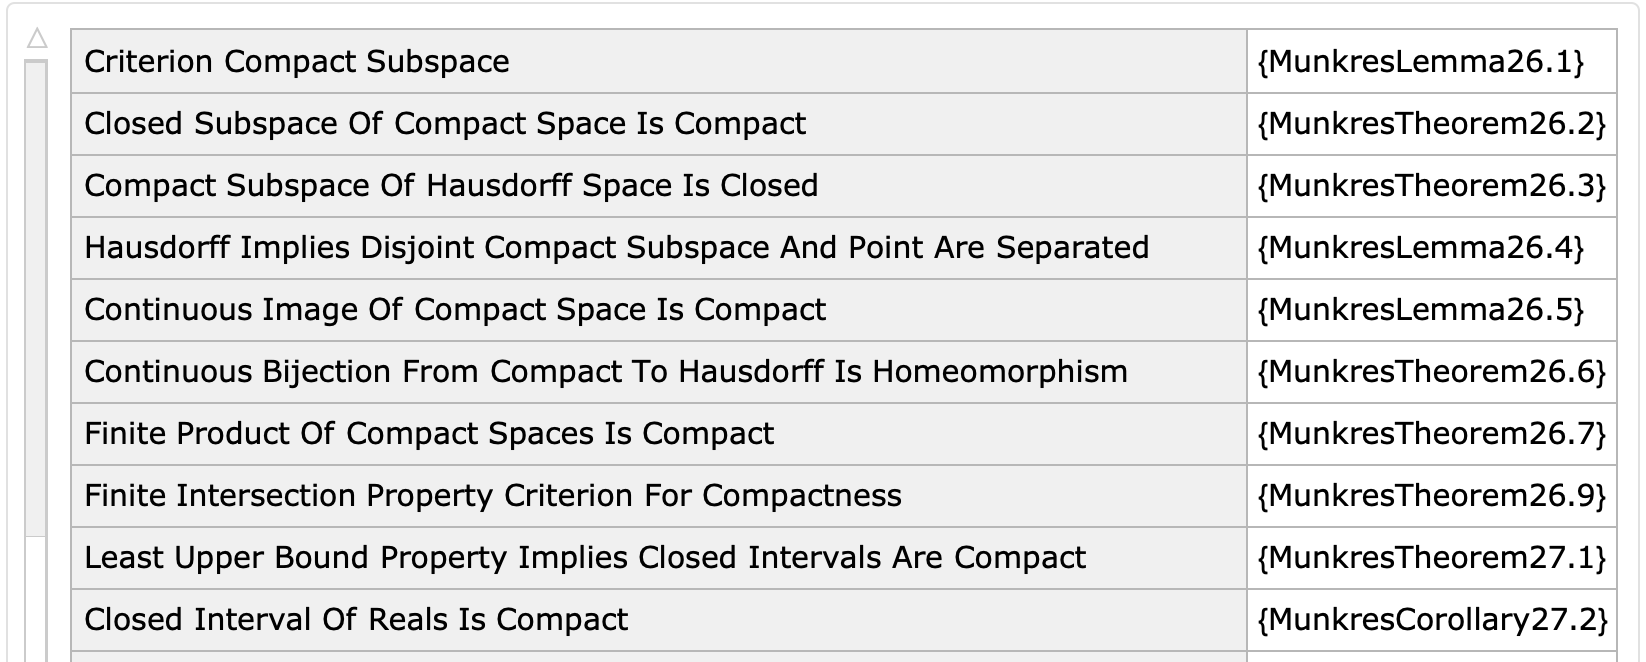Select Closed Subspace Of Compact Space Is Compact

click(x=445, y=124)
